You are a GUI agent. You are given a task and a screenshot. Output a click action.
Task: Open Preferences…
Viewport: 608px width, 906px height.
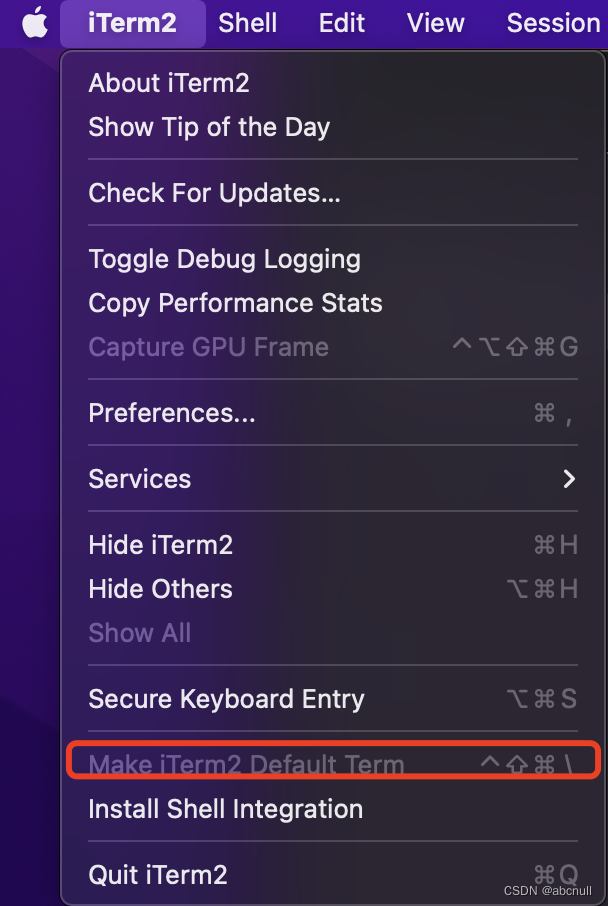[333, 413]
